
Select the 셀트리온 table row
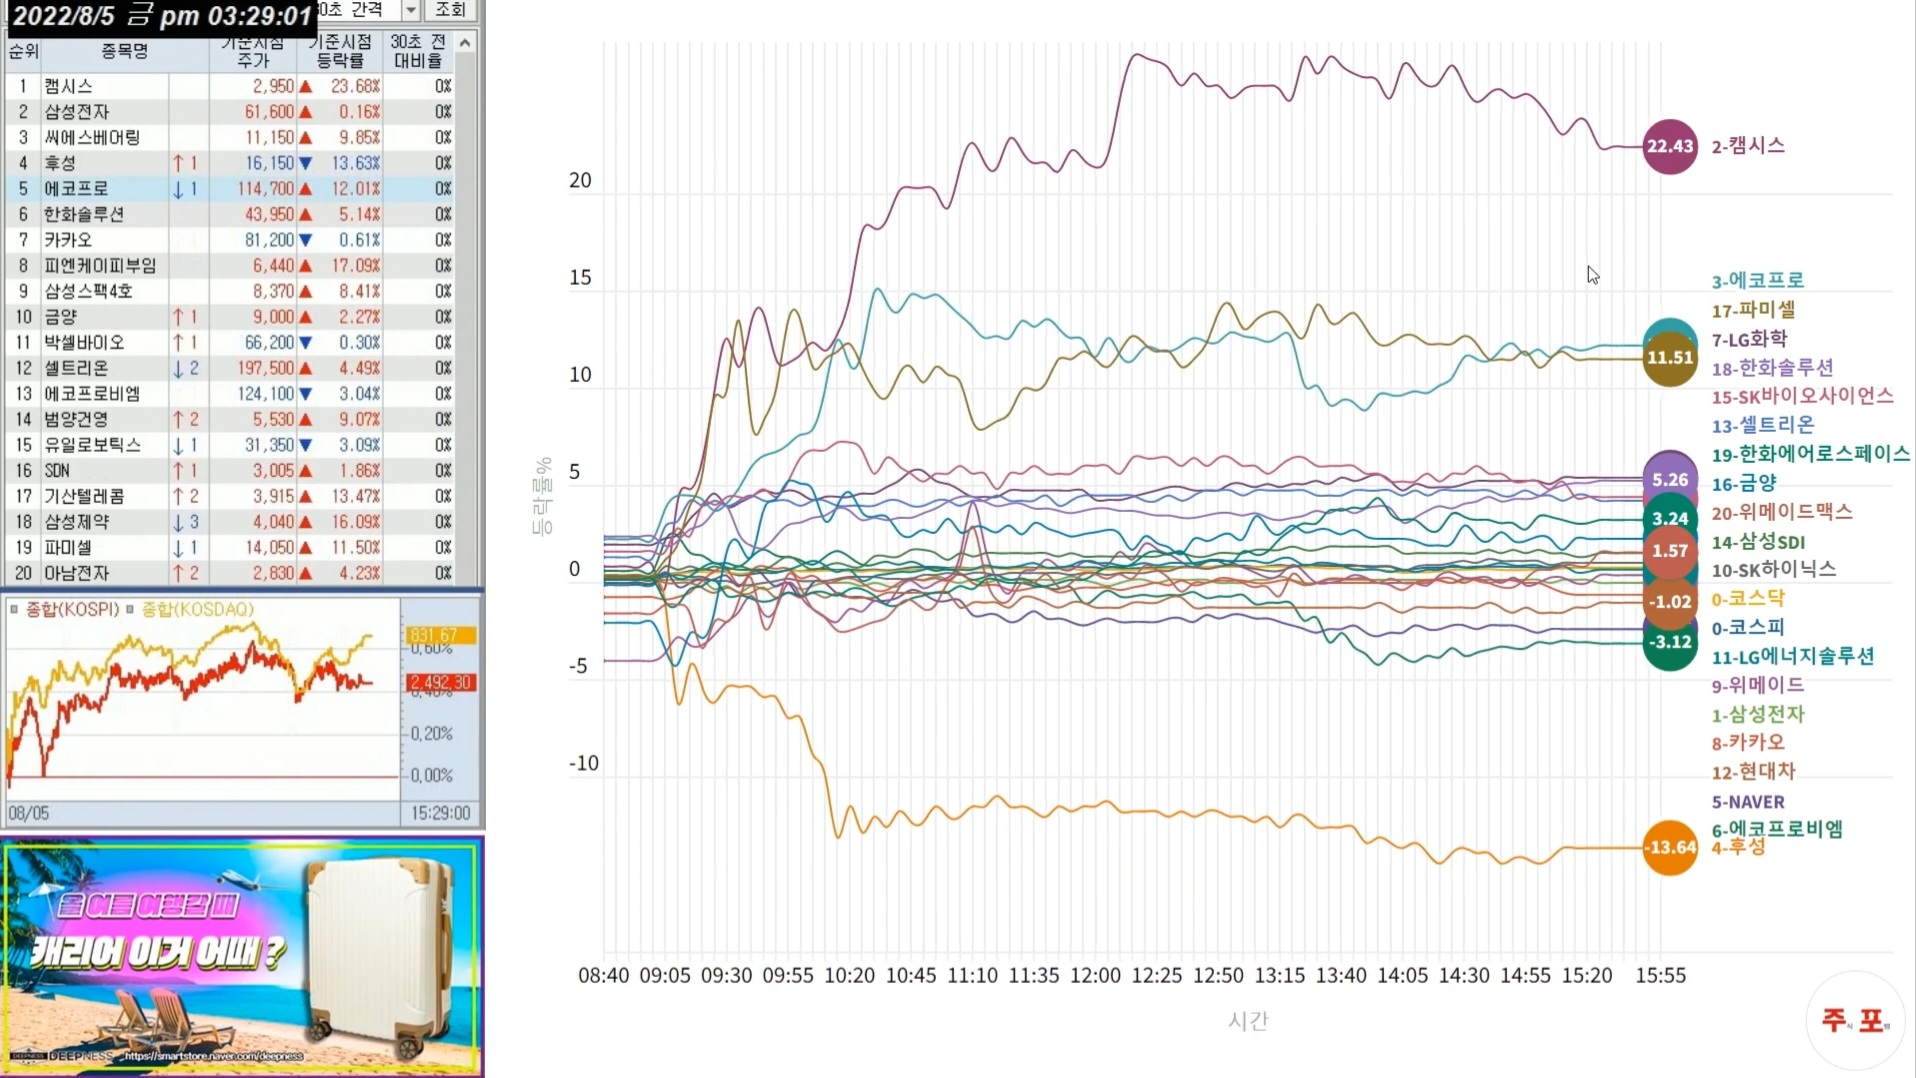(x=230, y=368)
